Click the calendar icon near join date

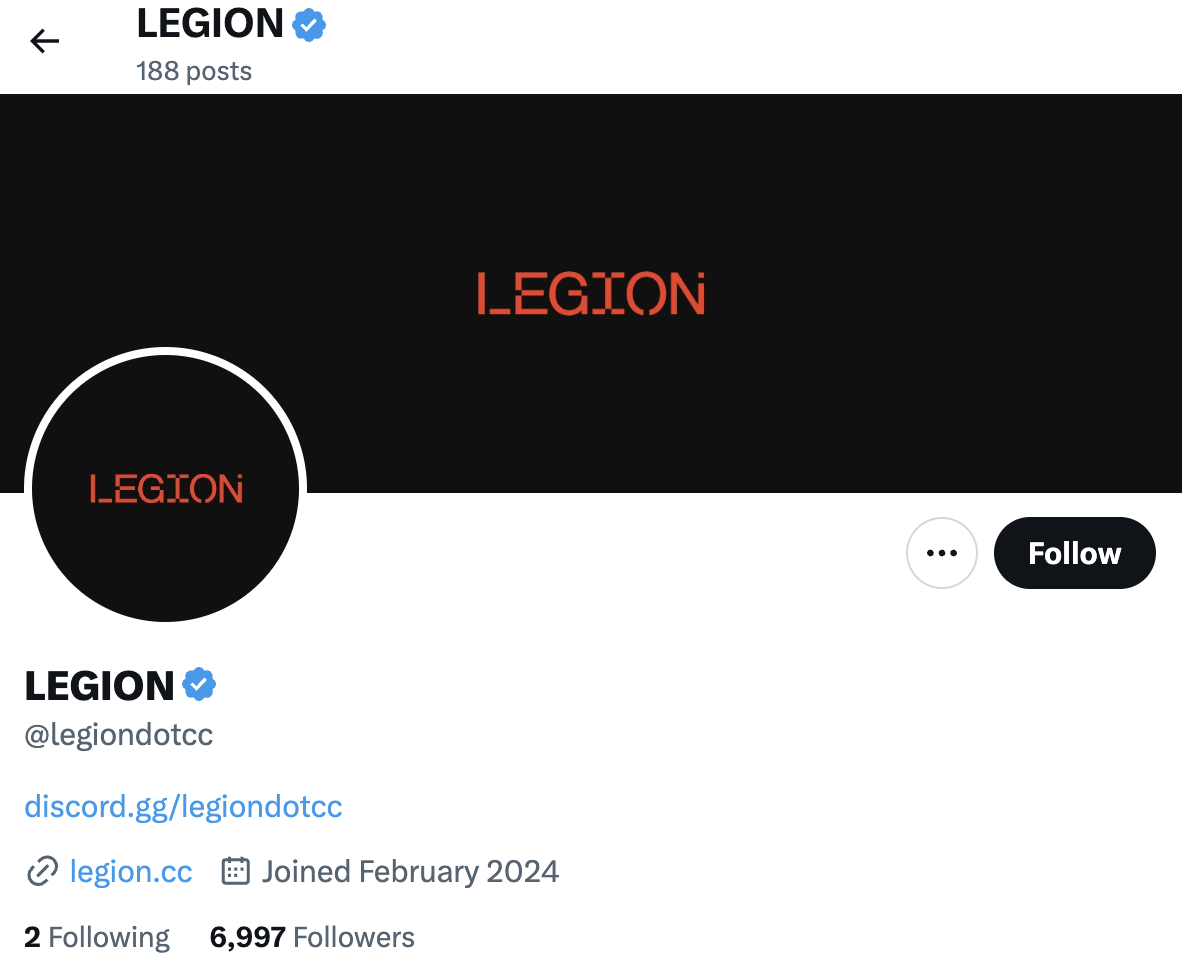[x=235, y=871]
